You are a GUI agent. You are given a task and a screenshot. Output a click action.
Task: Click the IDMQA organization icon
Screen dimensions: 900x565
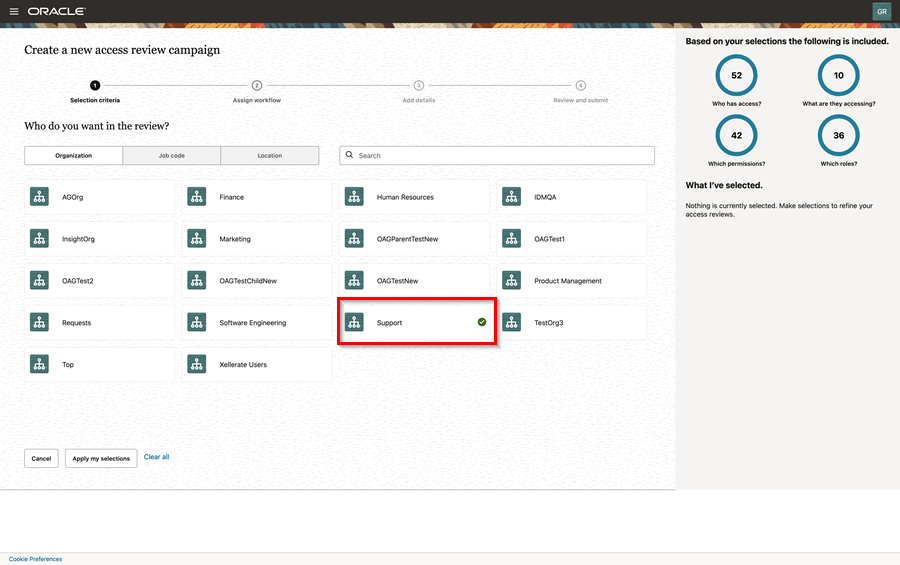511,197
